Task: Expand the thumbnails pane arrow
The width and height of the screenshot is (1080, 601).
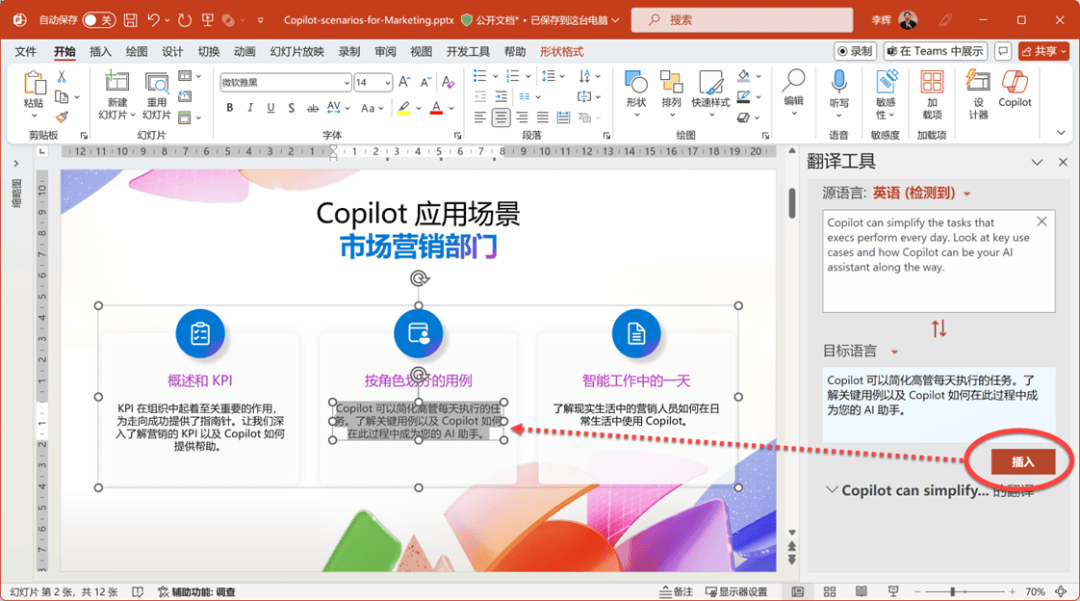Action: coord(16,164)
